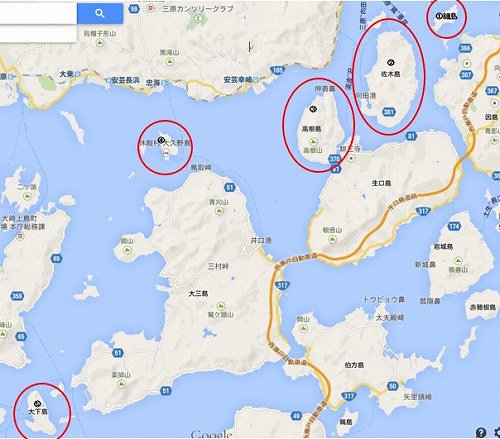Select the 佐木島 island label
This screenshot has width=500, height=439.
(391, 74)
